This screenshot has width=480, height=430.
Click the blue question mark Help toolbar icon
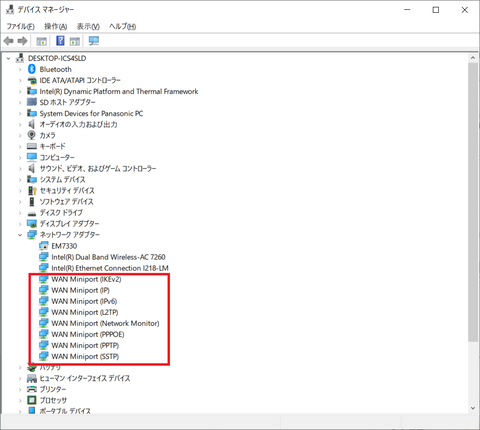click(x=60, y=41)
